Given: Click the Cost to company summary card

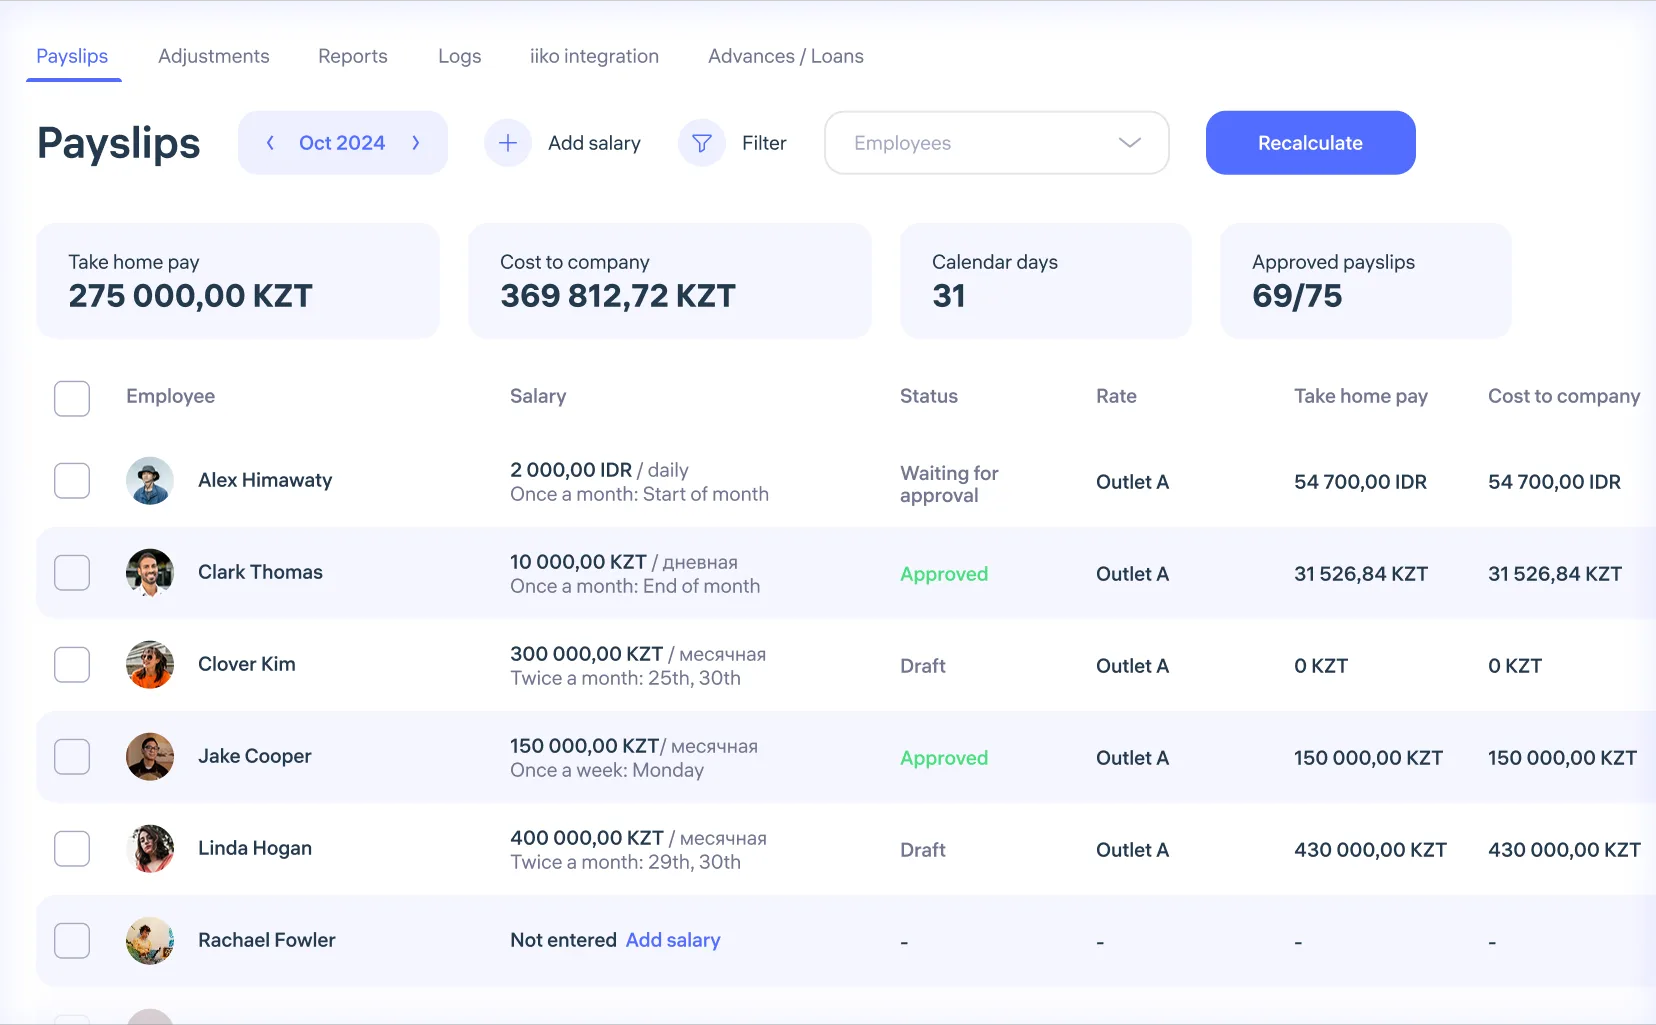Looking at the screenshot, I should tap(670, 281).
